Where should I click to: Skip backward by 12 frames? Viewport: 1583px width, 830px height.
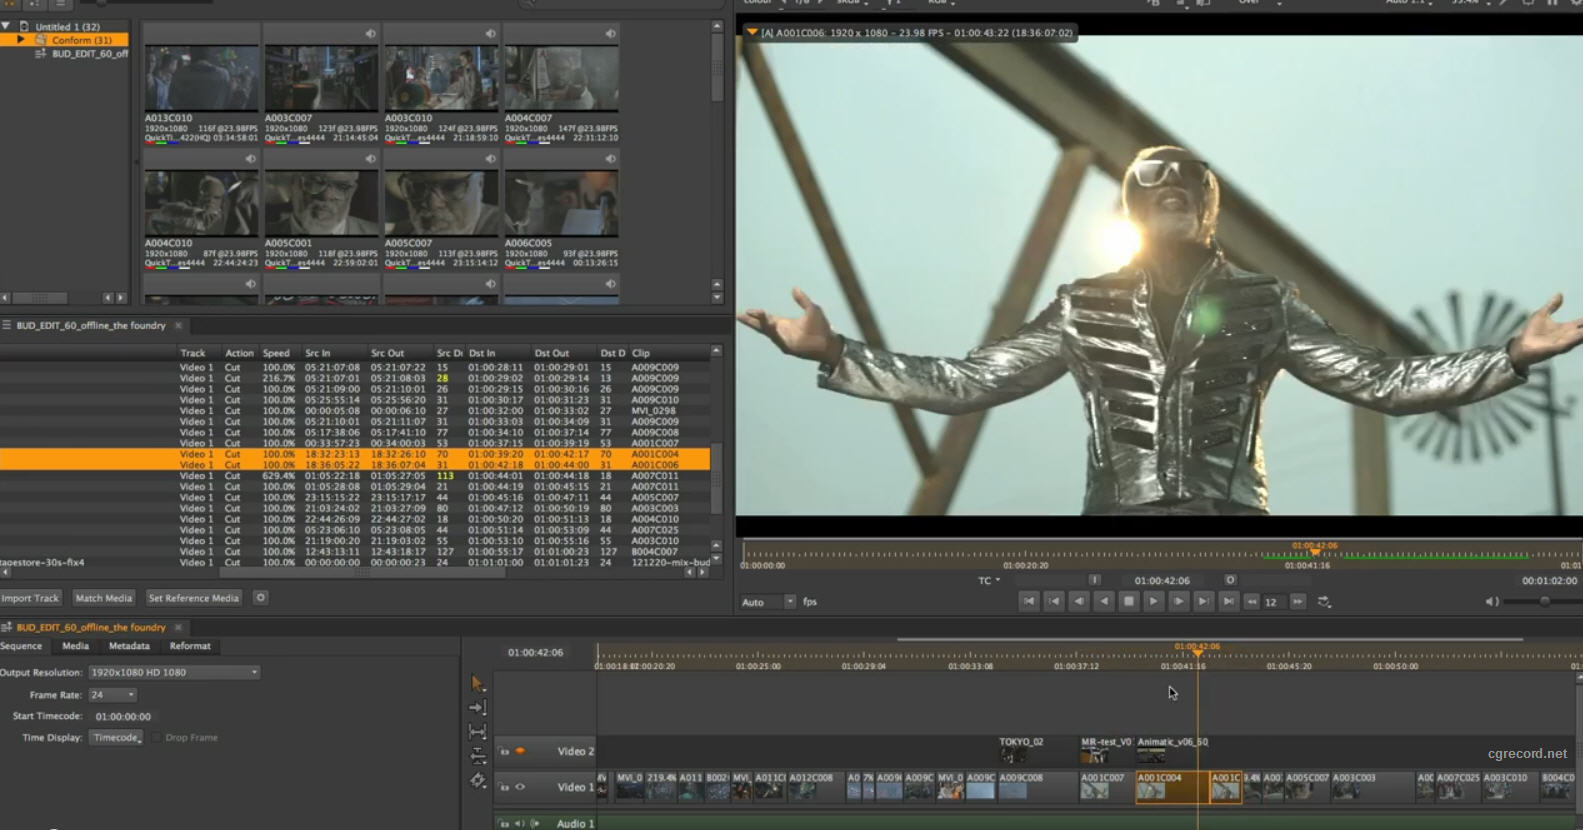click(1251, 602)
